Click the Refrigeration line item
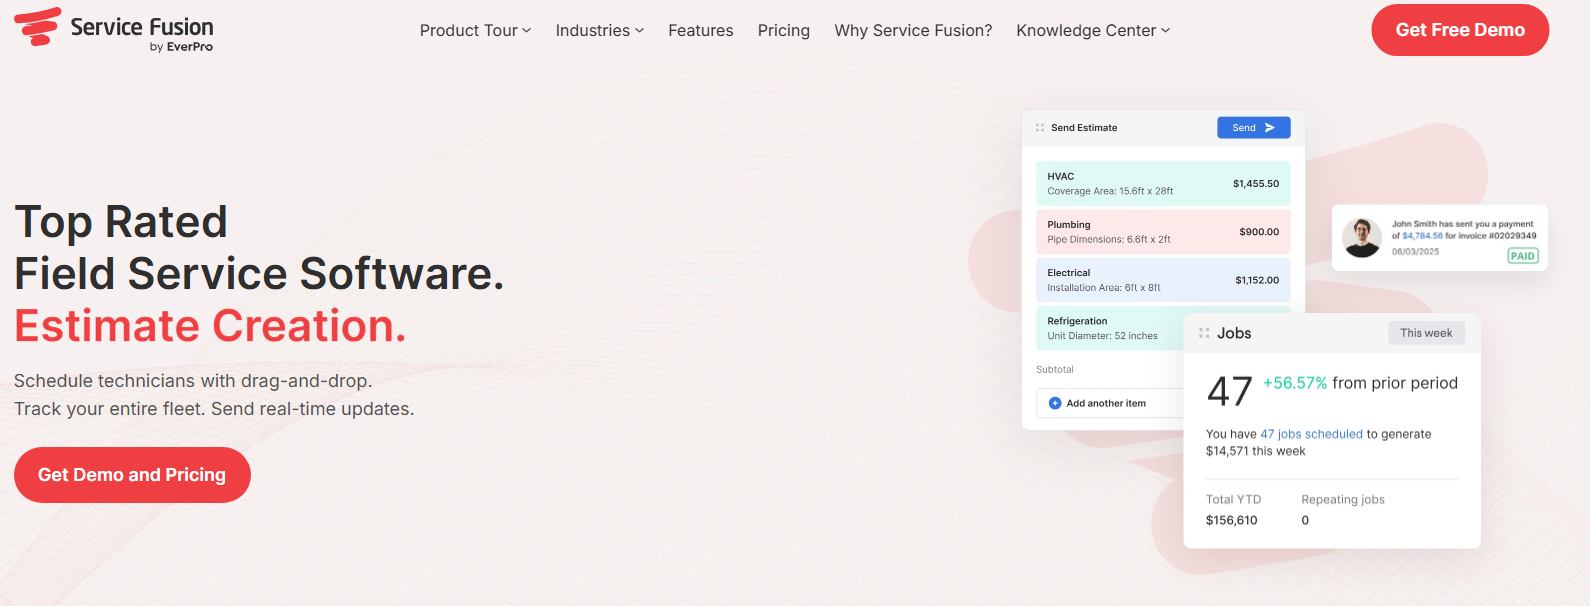The height and width of the screenshot is (606, 1590). (1110, 328)
